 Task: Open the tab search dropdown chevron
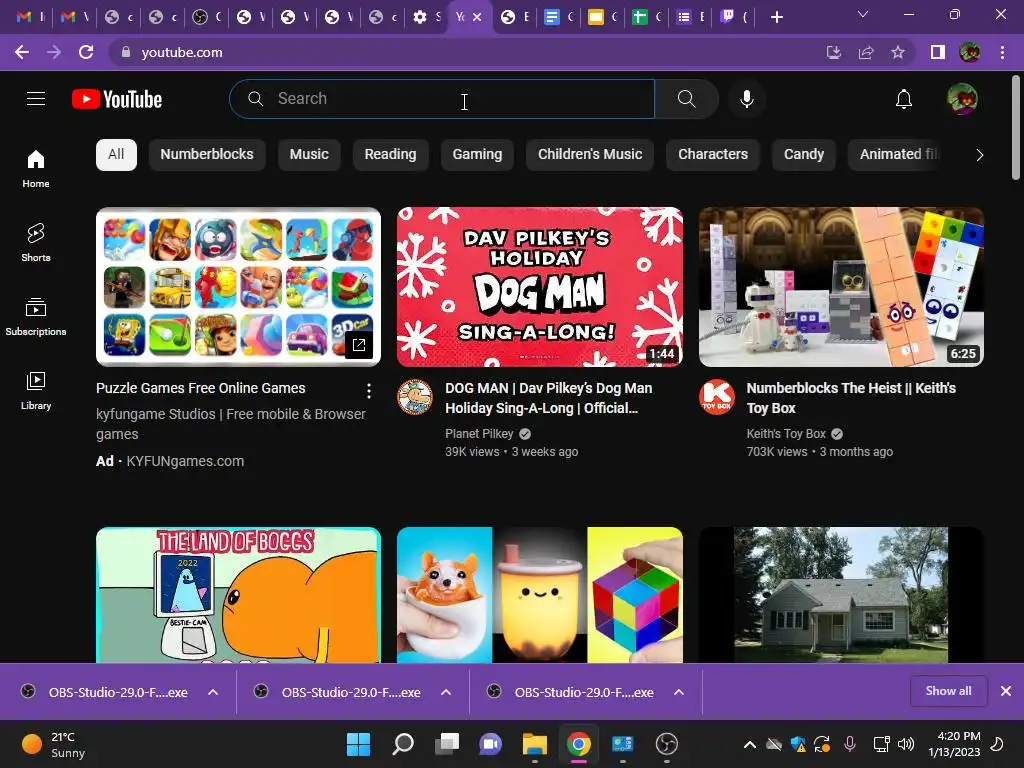863,14
